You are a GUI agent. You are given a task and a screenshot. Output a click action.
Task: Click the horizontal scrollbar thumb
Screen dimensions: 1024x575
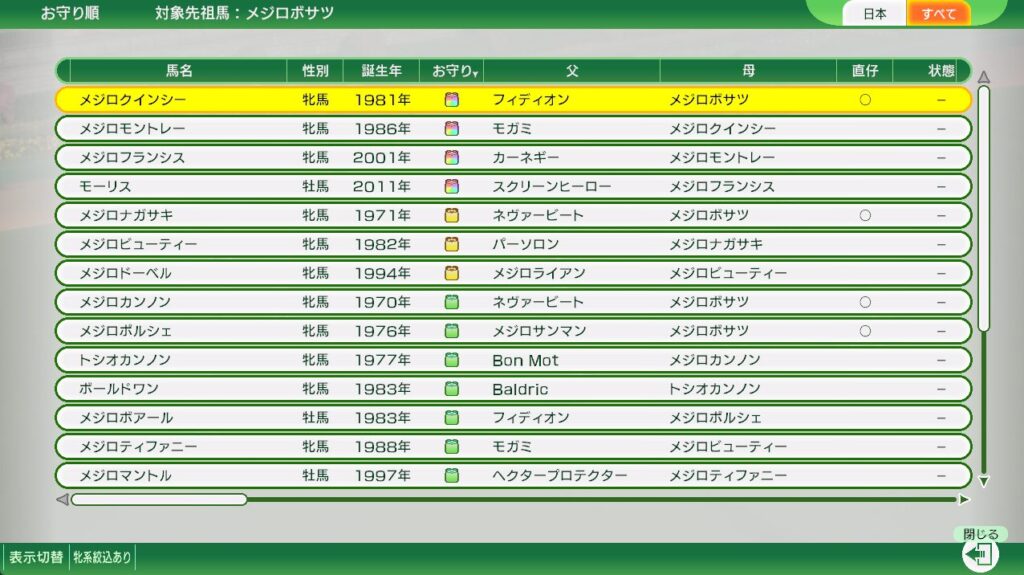tap(158, 499)
